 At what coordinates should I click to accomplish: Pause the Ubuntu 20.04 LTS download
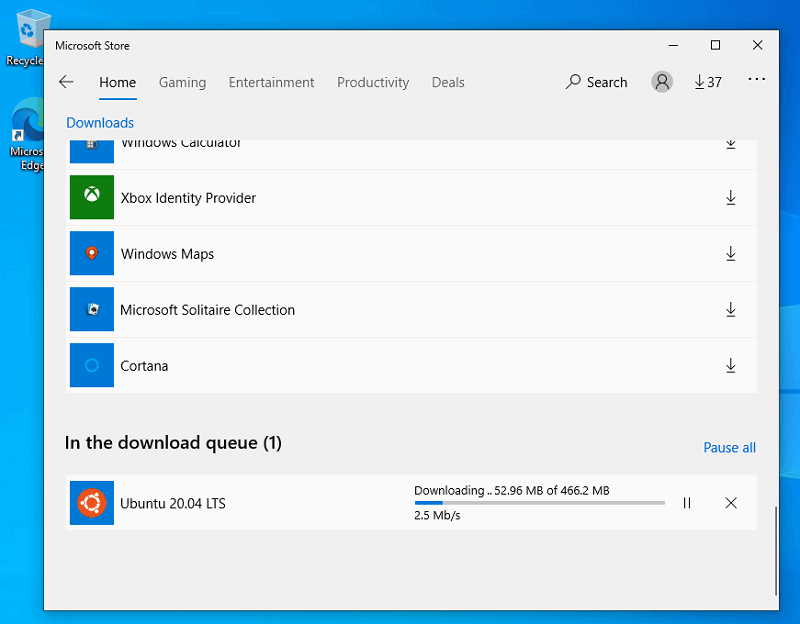click(687, 503)
